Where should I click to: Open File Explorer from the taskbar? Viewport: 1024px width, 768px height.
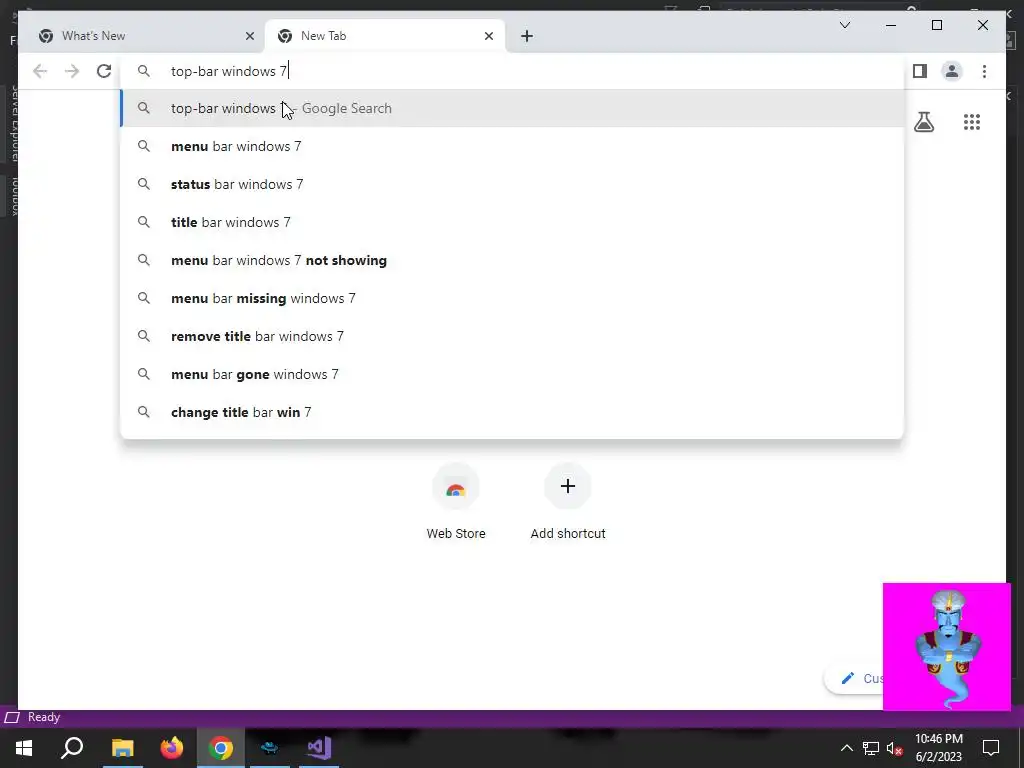coord(122,748)
